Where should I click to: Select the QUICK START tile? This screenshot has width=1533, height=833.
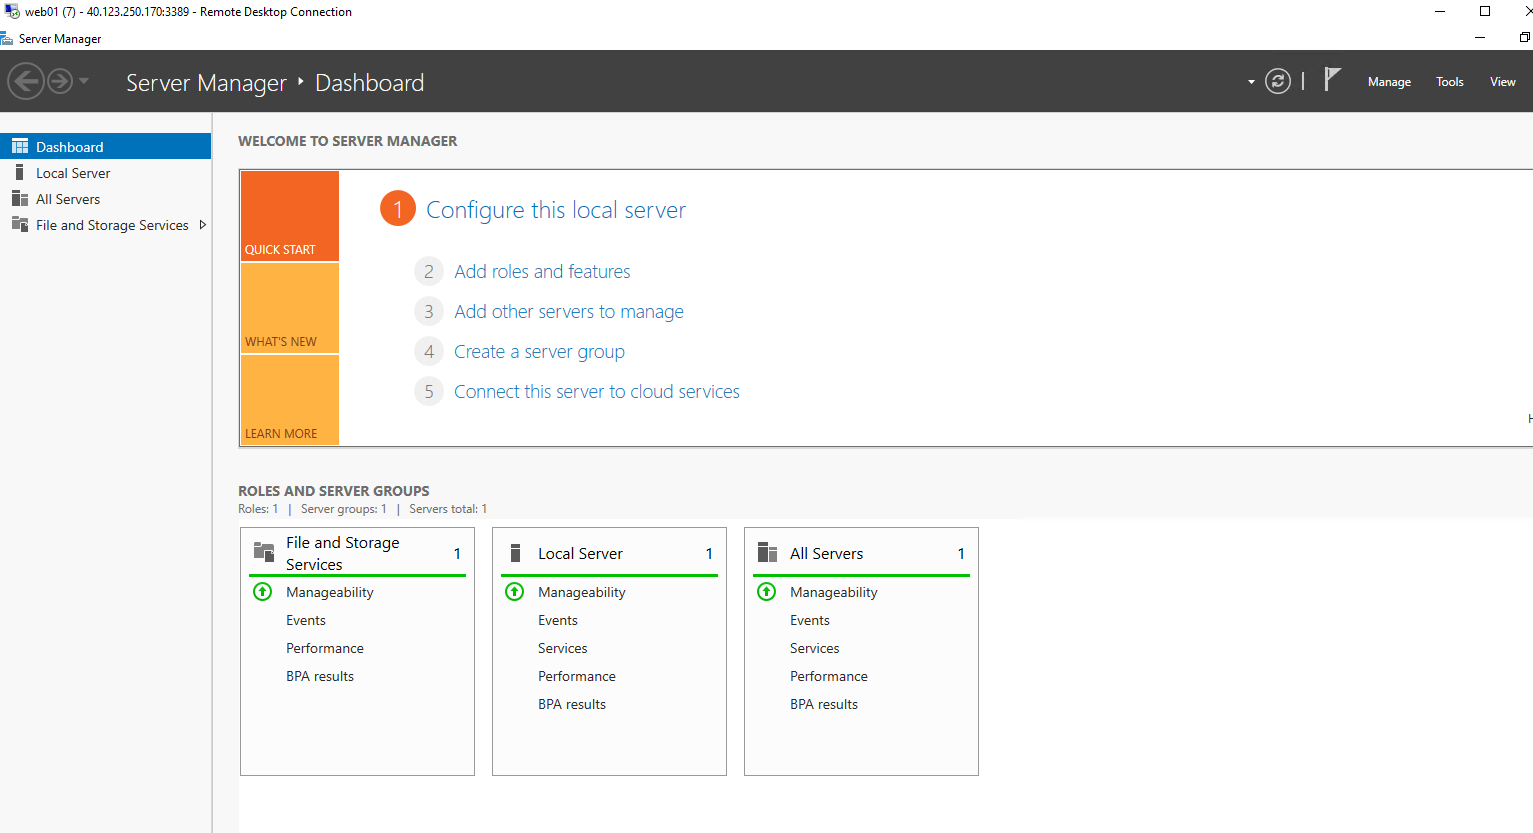pos(290,216)
